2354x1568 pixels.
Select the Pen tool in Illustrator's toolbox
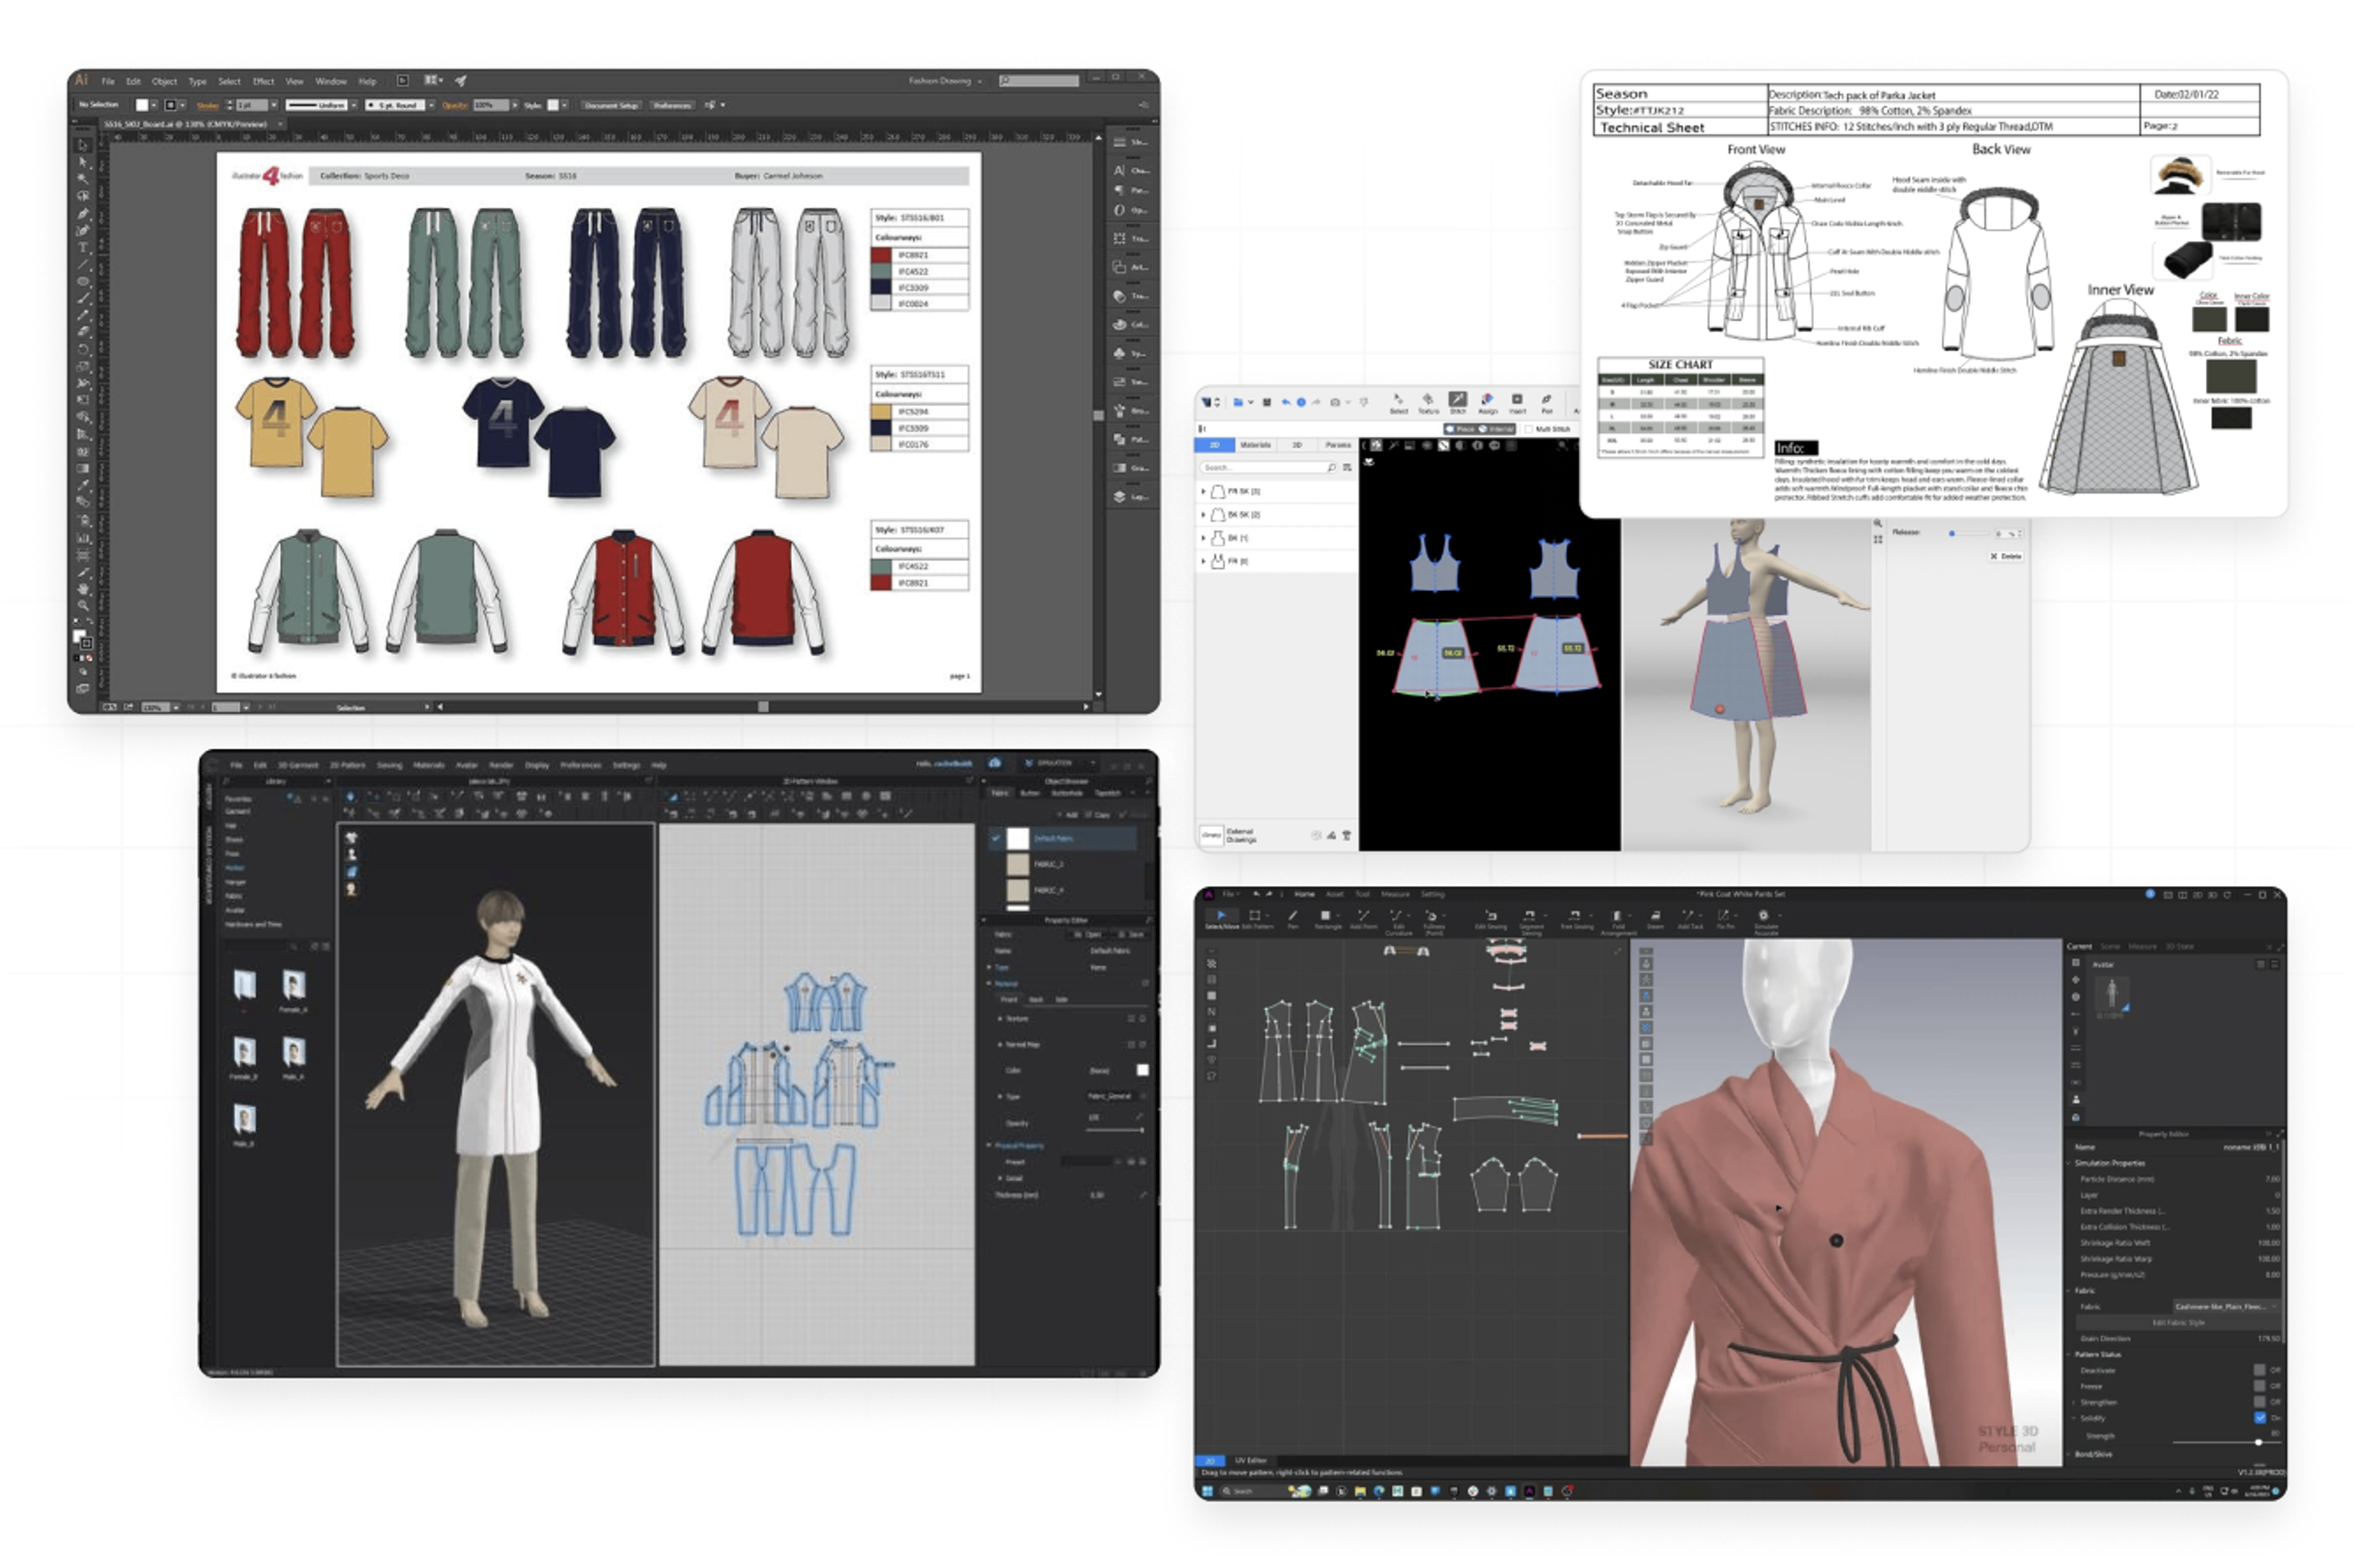coord(83,213)
